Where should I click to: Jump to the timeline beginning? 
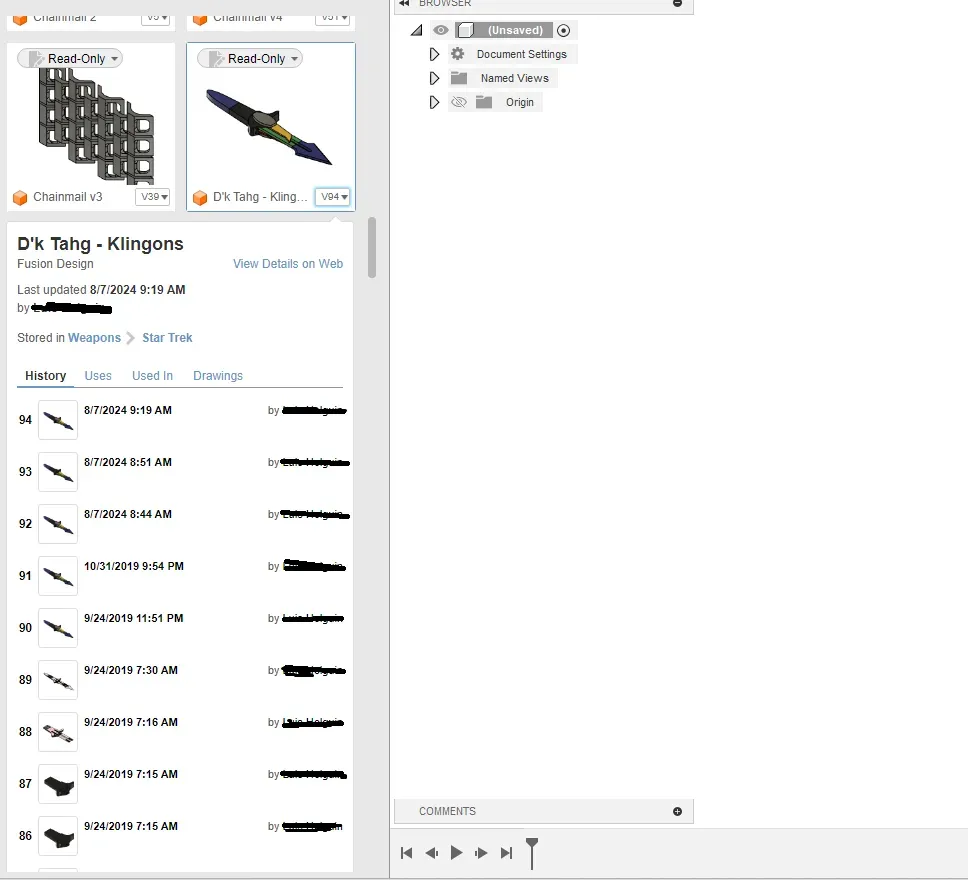tap(407, 853)
